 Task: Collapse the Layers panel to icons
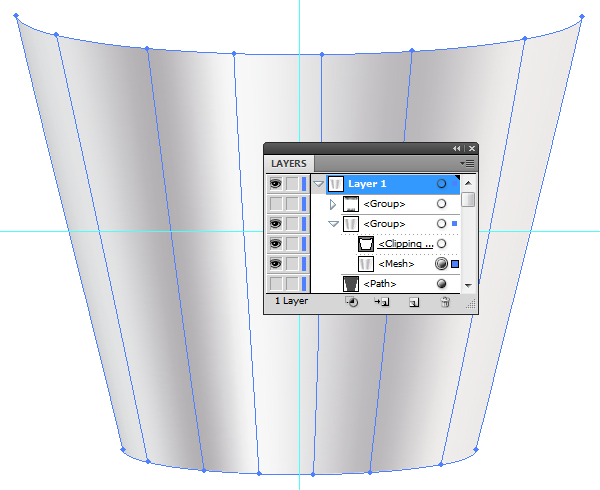(457, 148)
